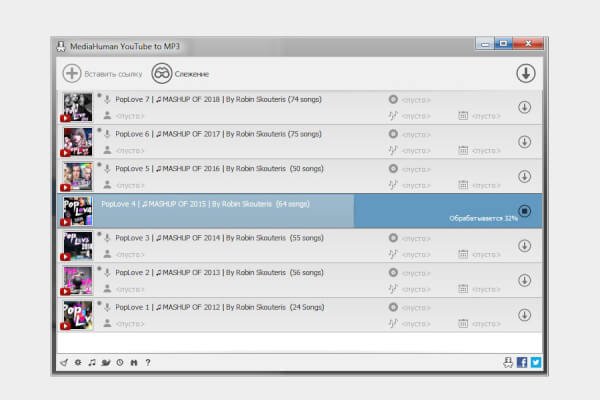Click the album disc icon in PopLove 6 row
This screenshot has height=400, width=600.
coord(393,134)
